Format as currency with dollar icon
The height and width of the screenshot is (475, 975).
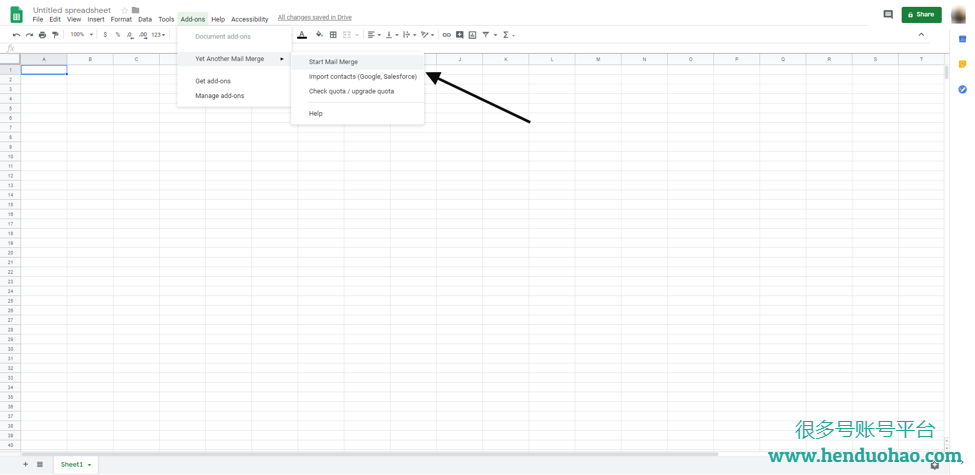[105, 35]
